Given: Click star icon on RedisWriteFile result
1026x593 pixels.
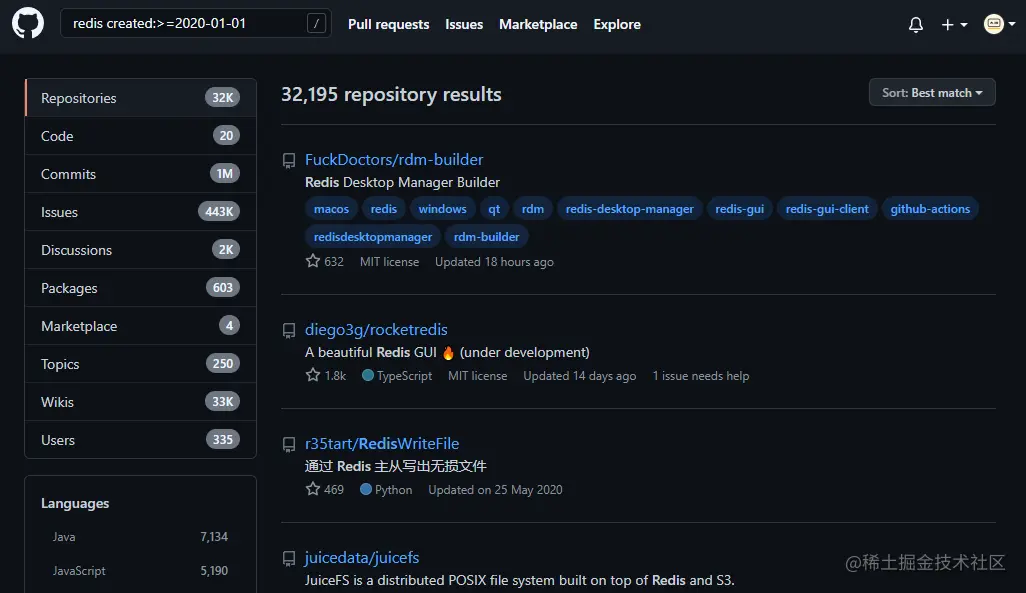Looking at the screenshot, I should point(313,489).
